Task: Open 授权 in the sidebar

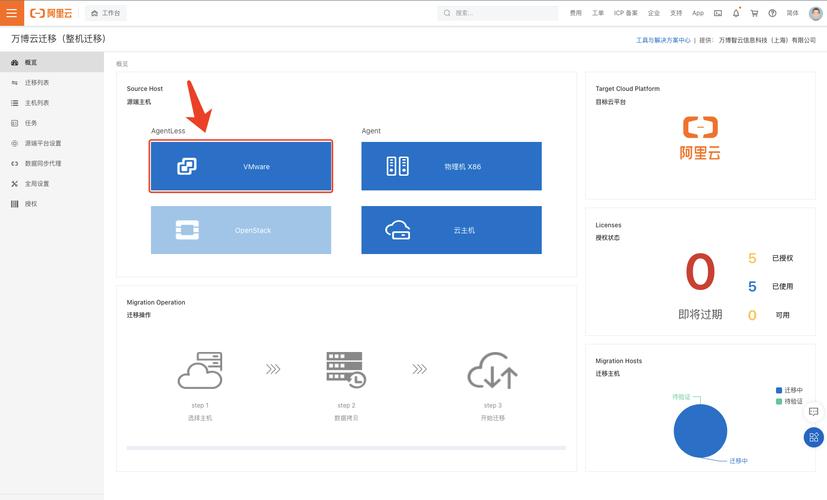Action: pos(52,204)
